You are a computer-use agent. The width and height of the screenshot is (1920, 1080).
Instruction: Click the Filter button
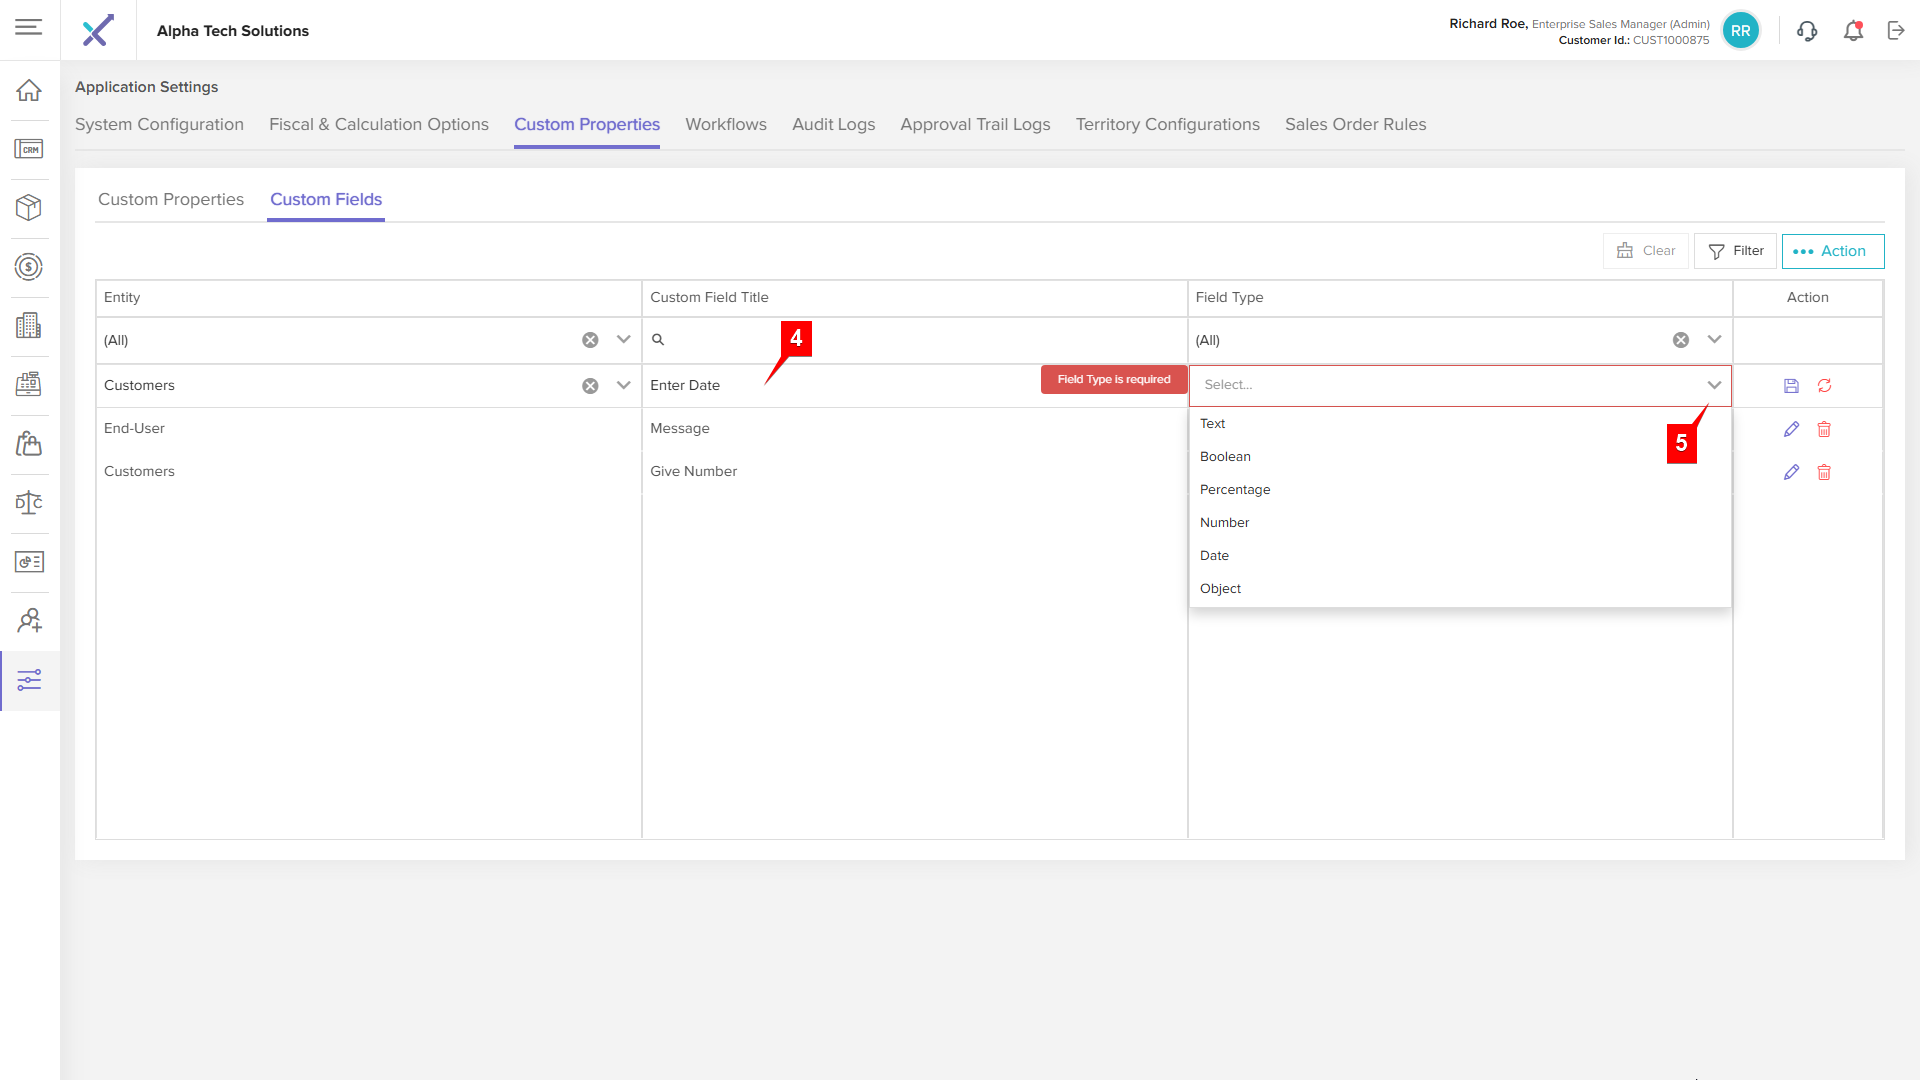(x=1735, y=251)
